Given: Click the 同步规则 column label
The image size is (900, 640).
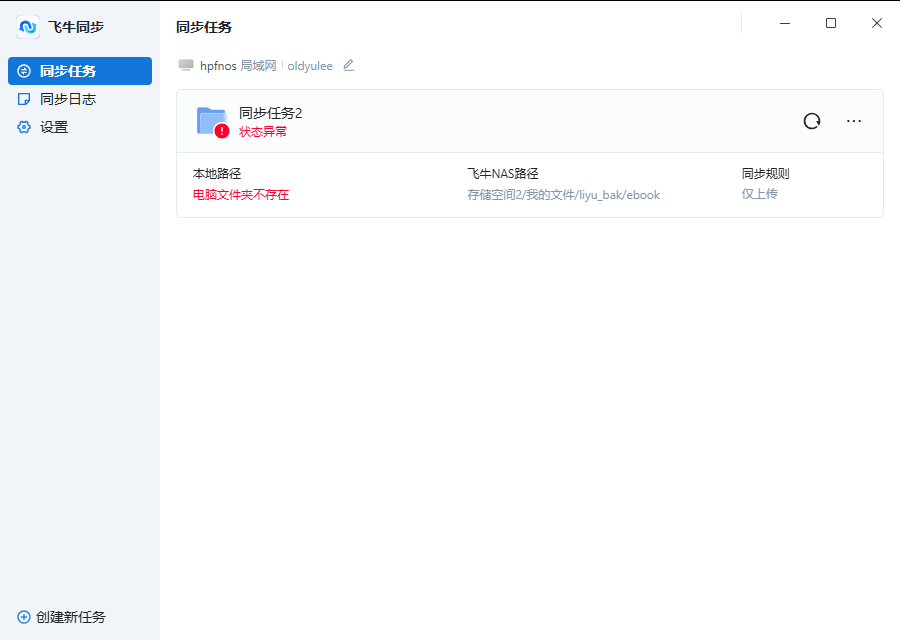Looking at the screenshot, I should click(x=765, y=173).
